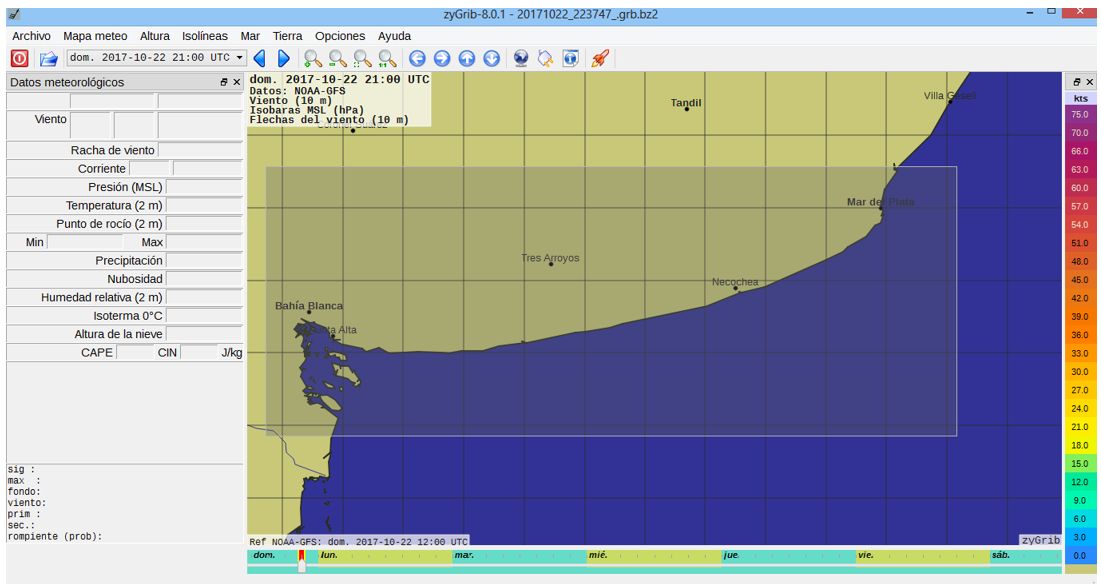
Task: Zoom to selected area magnifier icon
Action: (x=362, y=58)
